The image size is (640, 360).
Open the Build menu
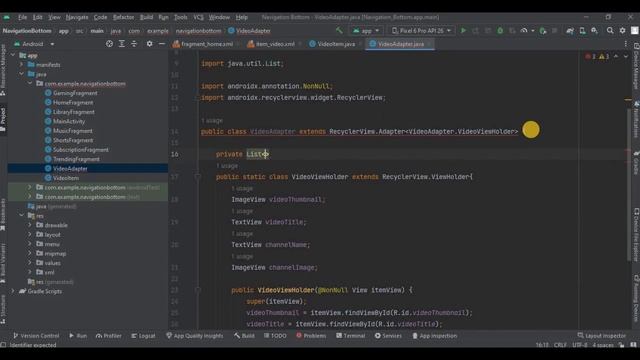click(146, 17)
